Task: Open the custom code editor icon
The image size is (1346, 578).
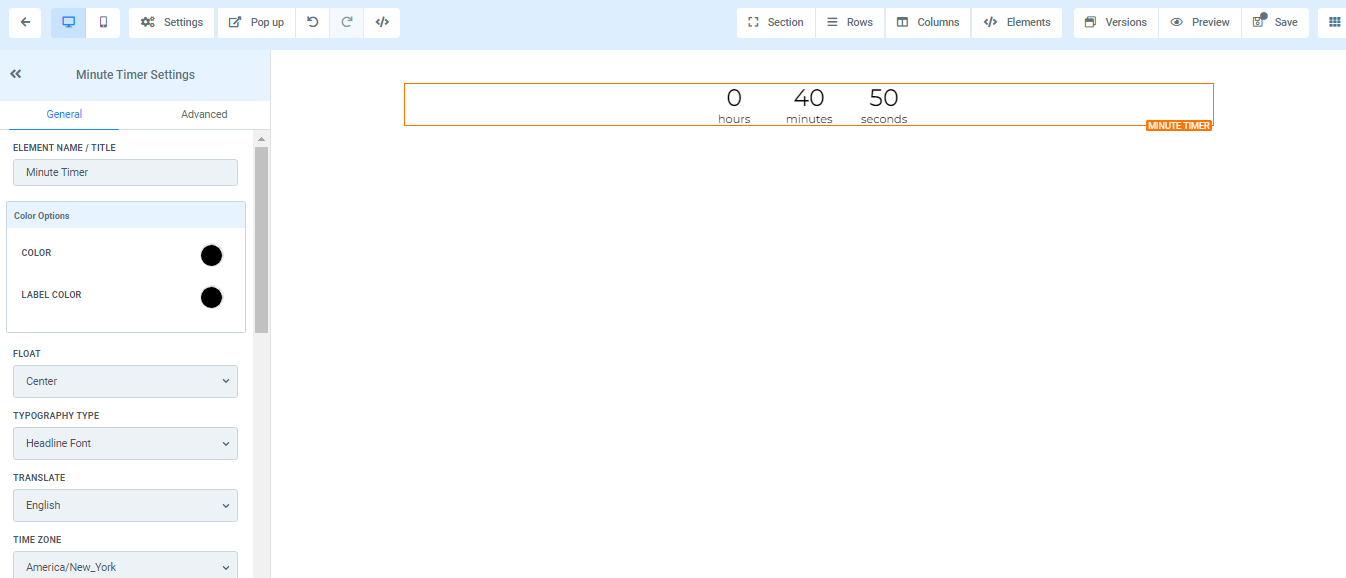Action: pyautogui.click(x=382, y=22)
